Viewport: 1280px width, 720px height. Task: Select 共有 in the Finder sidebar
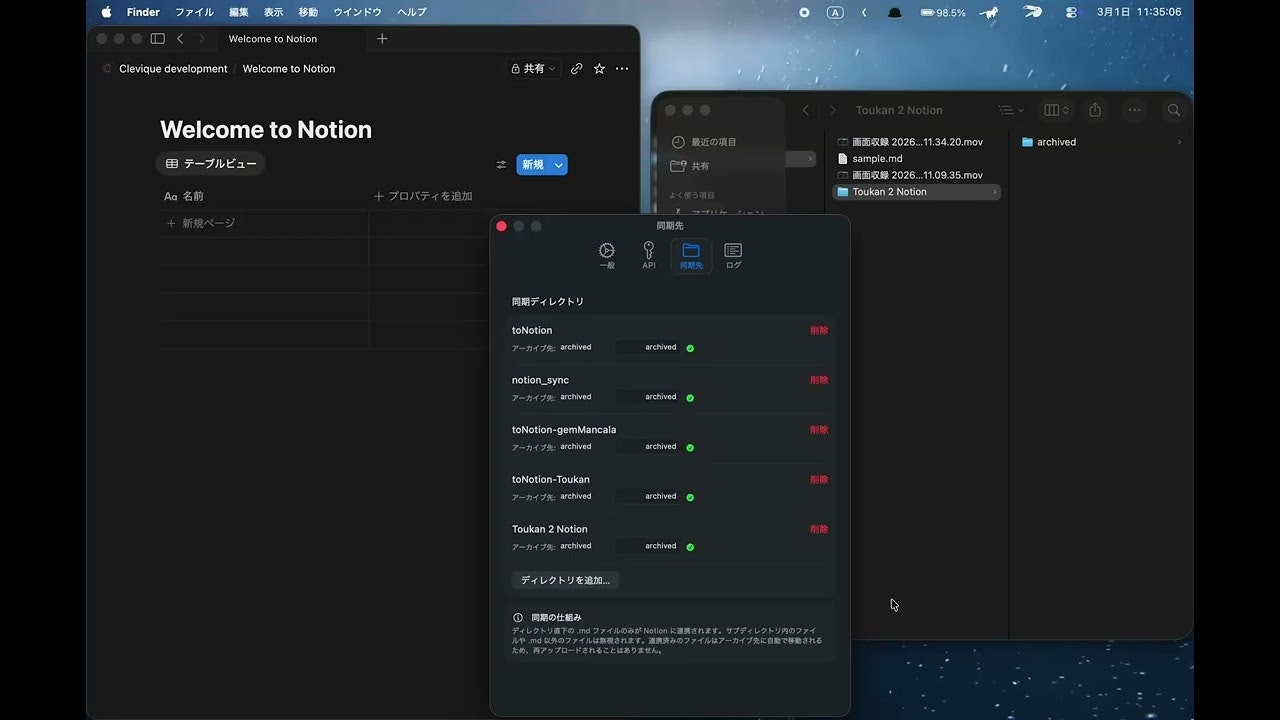(690, 166)
